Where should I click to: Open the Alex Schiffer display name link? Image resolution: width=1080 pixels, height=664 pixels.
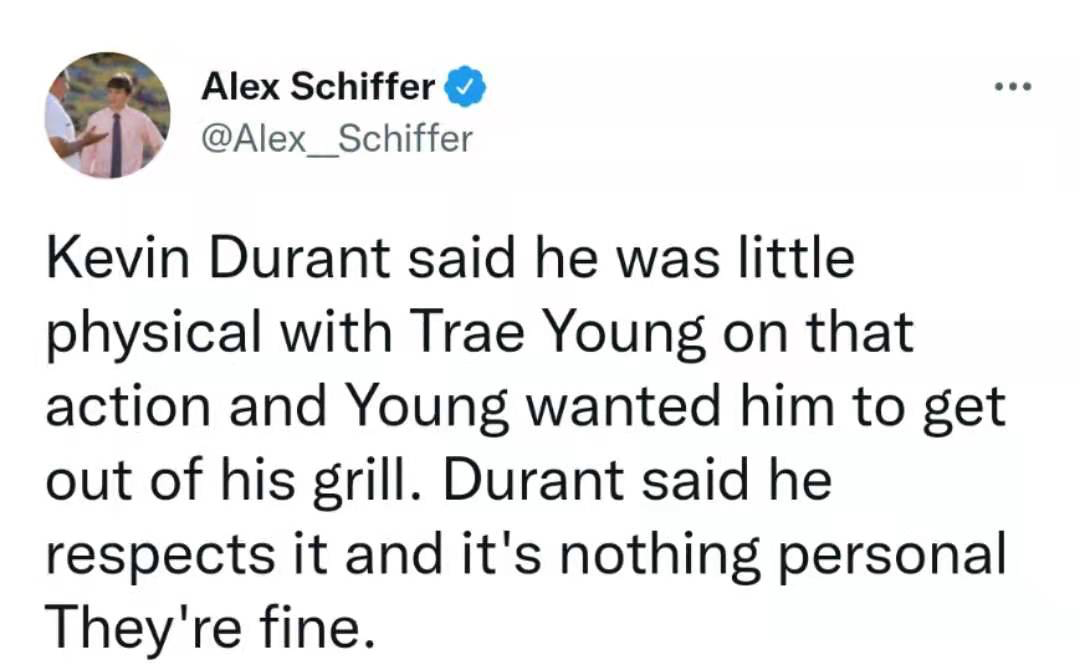[x=318, y=87]
